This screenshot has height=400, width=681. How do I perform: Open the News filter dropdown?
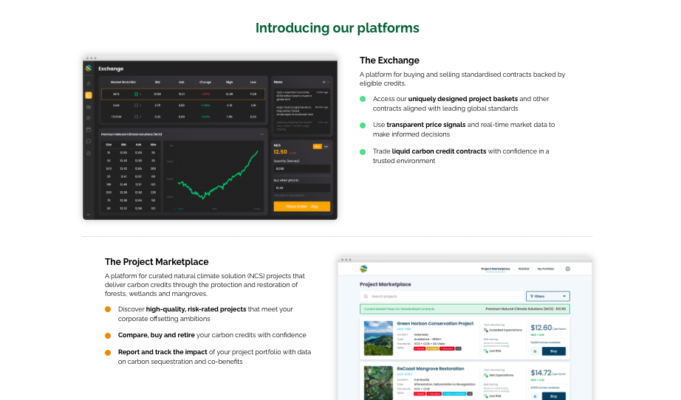(325, 82)
